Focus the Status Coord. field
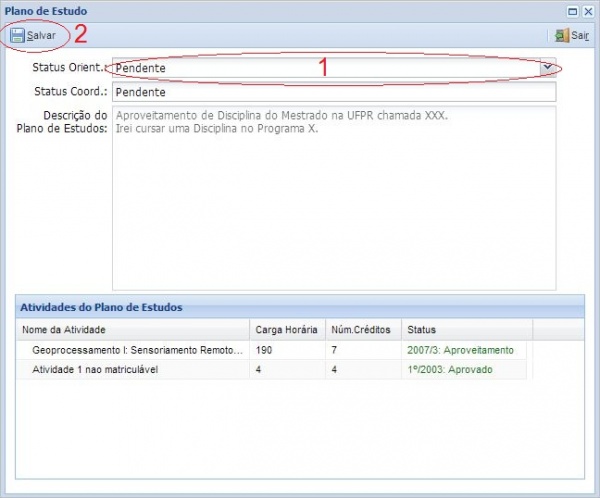The image size is (600, 498). pyautogui.click(x=332, y=91)
